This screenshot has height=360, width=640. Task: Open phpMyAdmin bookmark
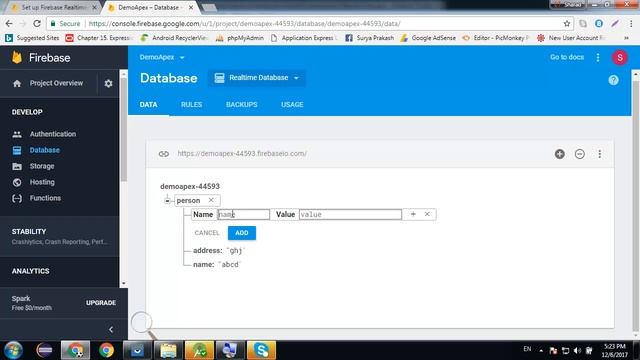click(x=239, y=38)
